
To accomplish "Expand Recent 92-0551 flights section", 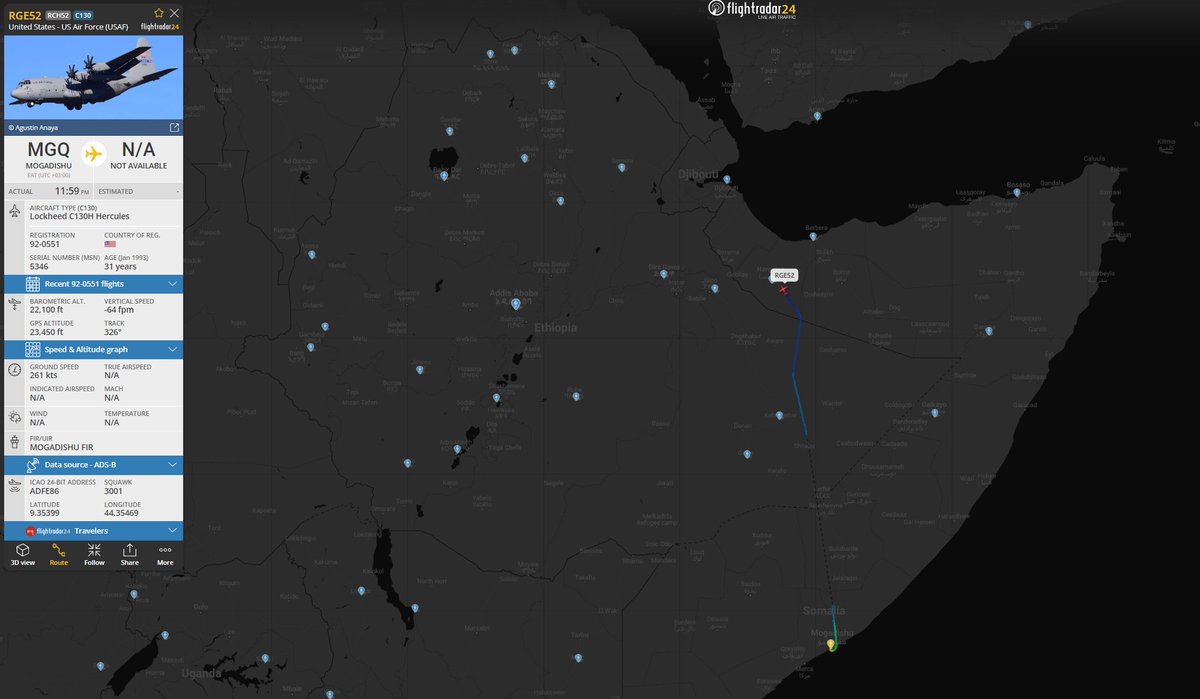I will (94, 285).
